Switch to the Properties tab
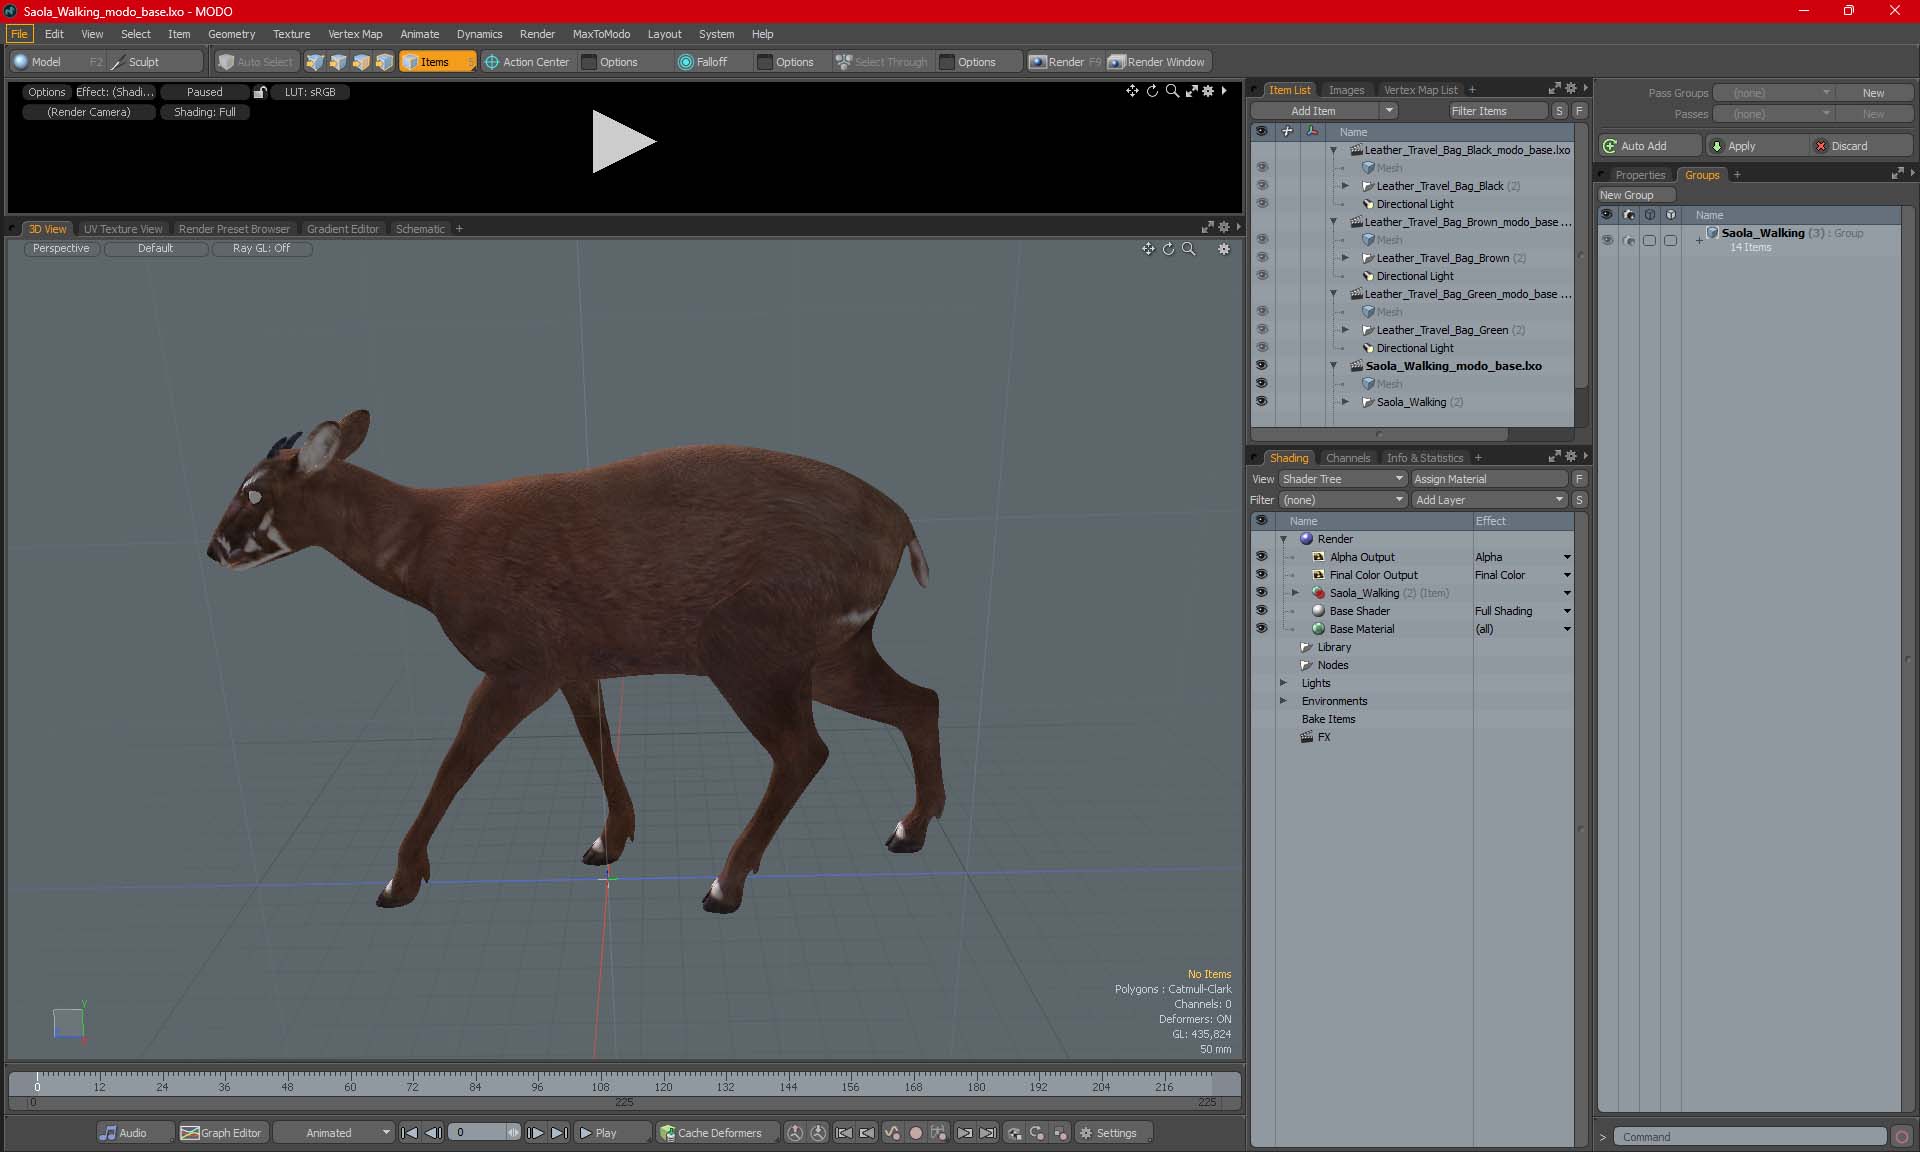 (x=1640, y=175)
